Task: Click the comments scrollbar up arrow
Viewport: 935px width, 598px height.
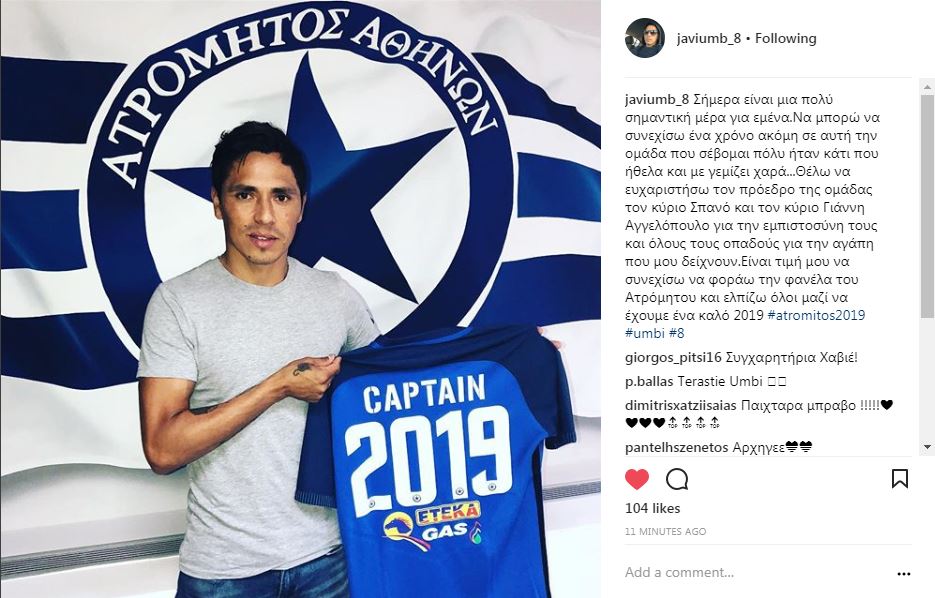Action: click(927, 87)
